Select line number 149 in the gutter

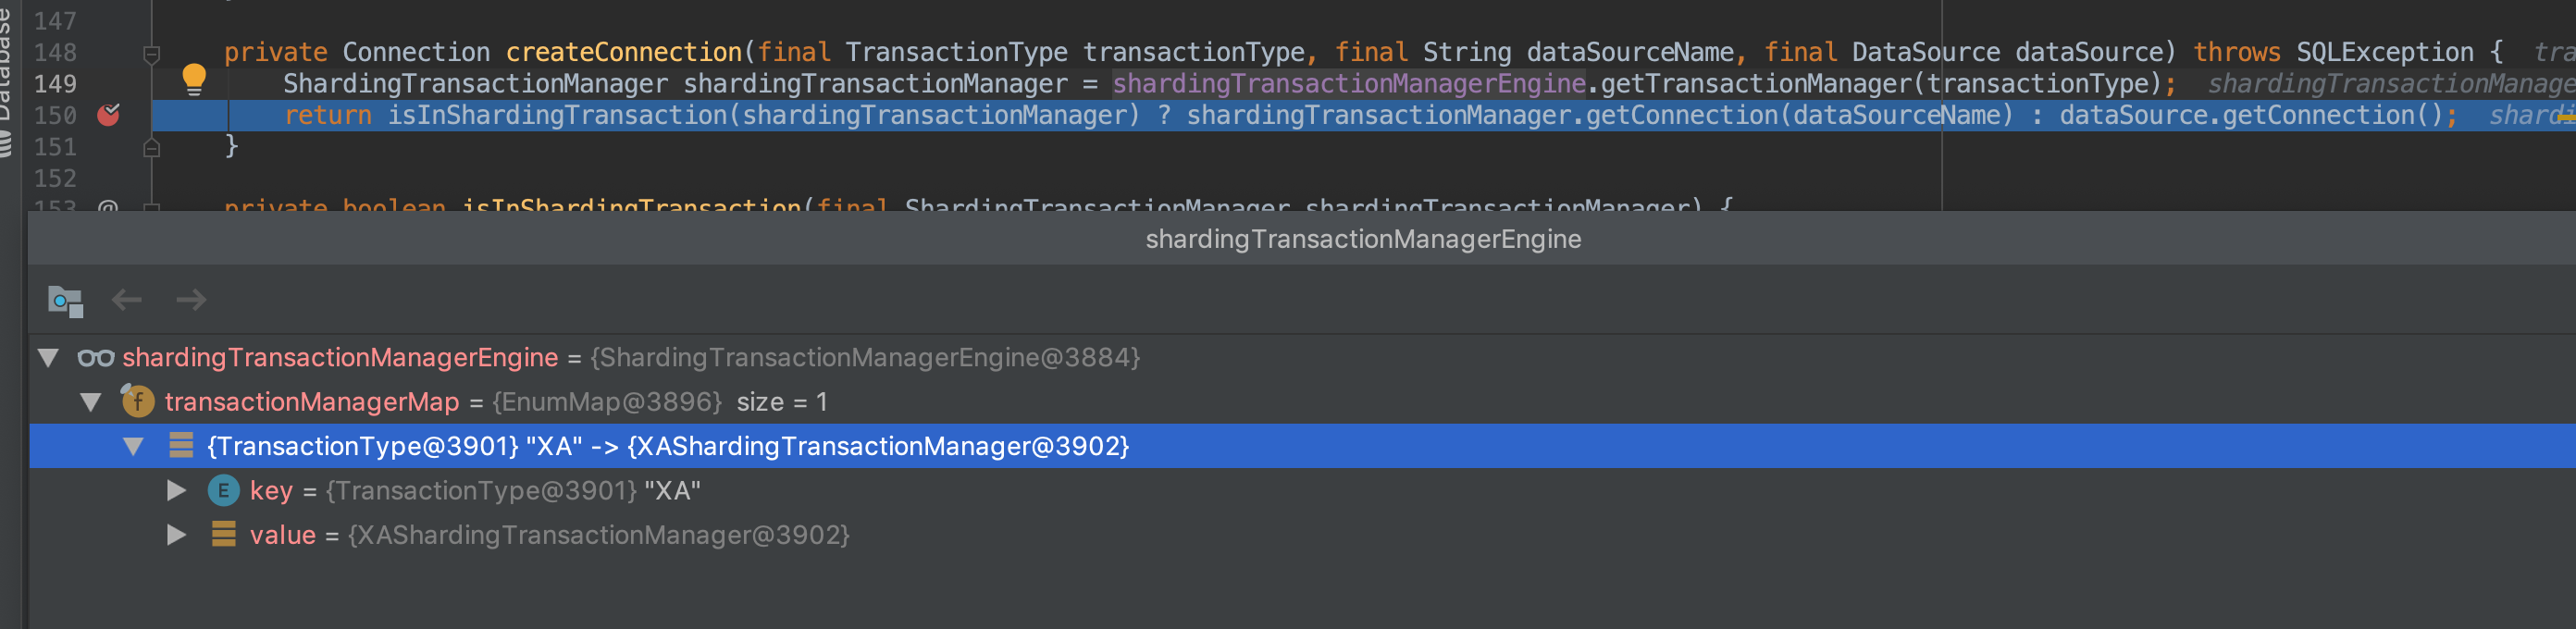pos(58,84)
